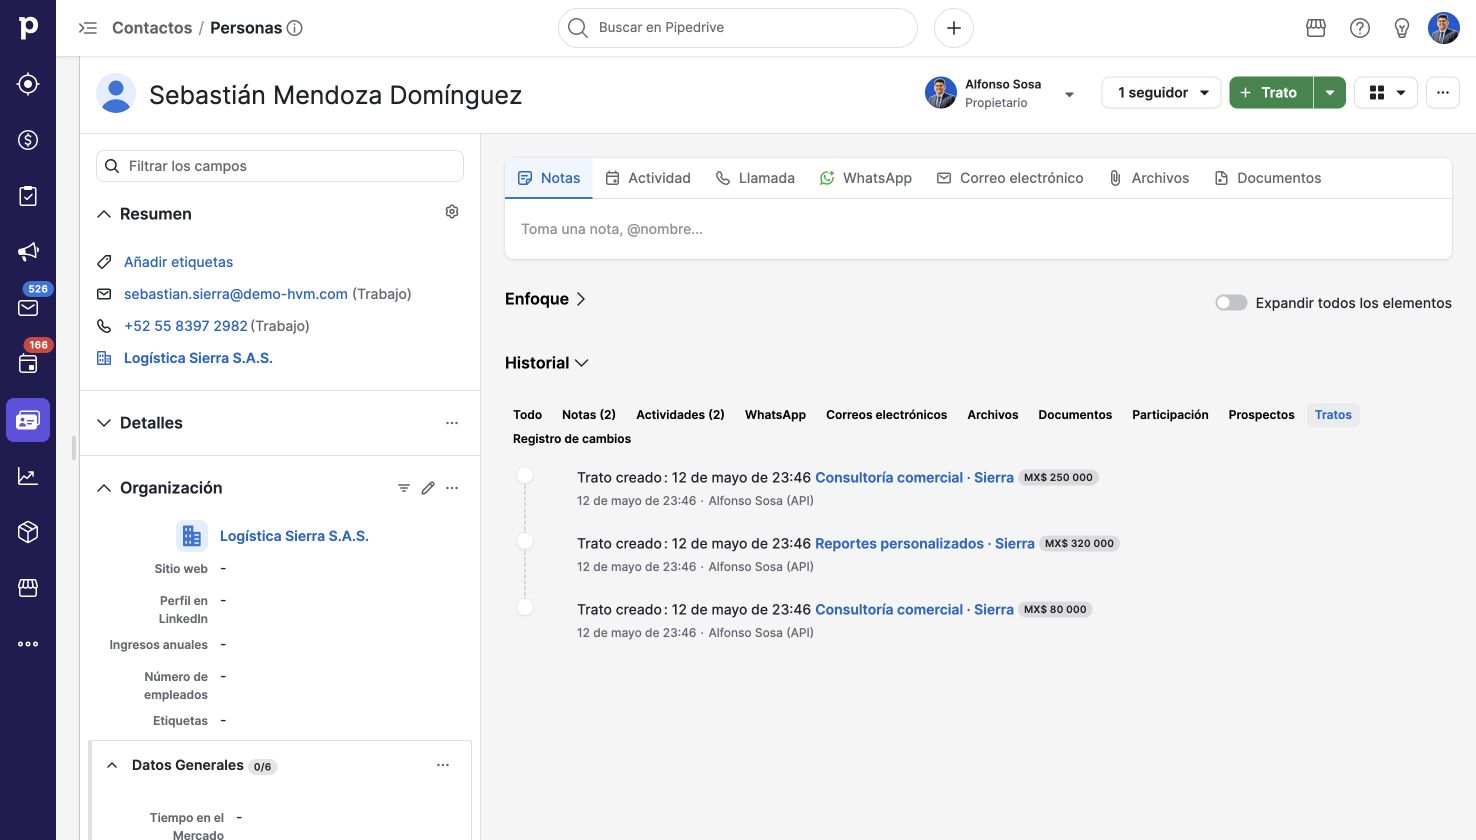Open More three-dots menu in sidebar

28,644
